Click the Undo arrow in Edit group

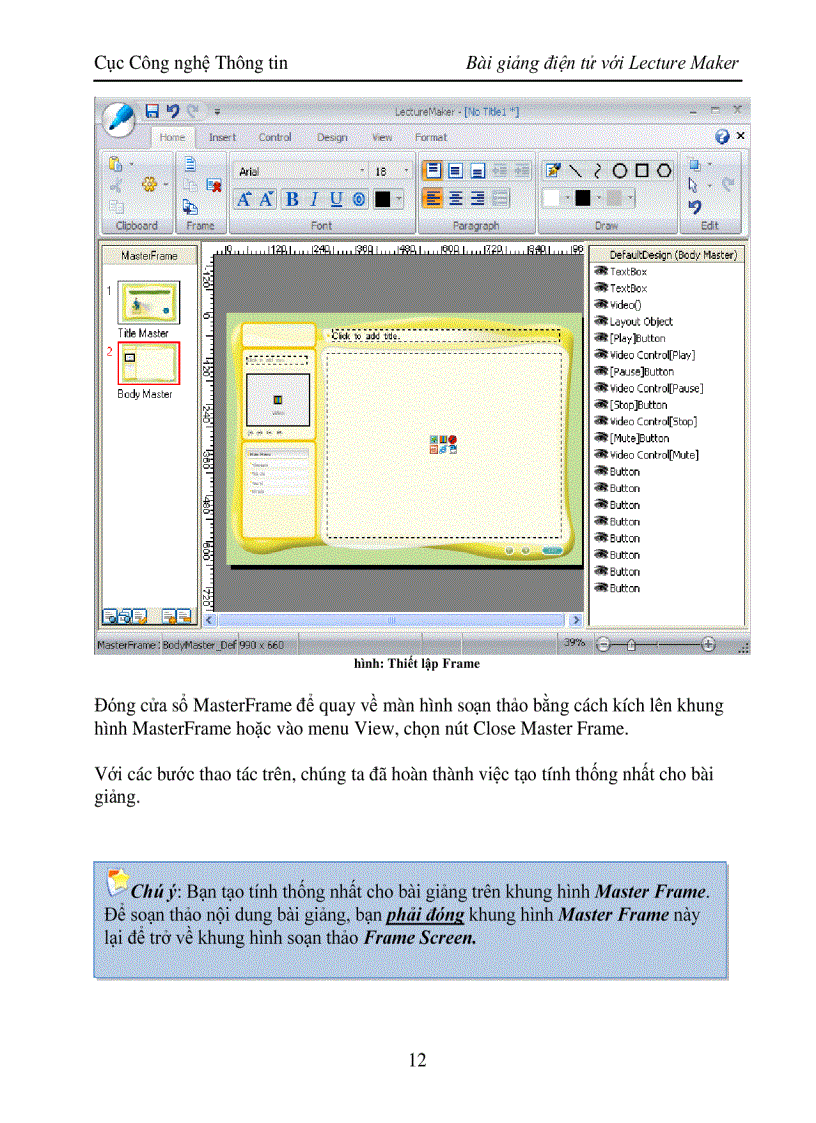[694, 205]
